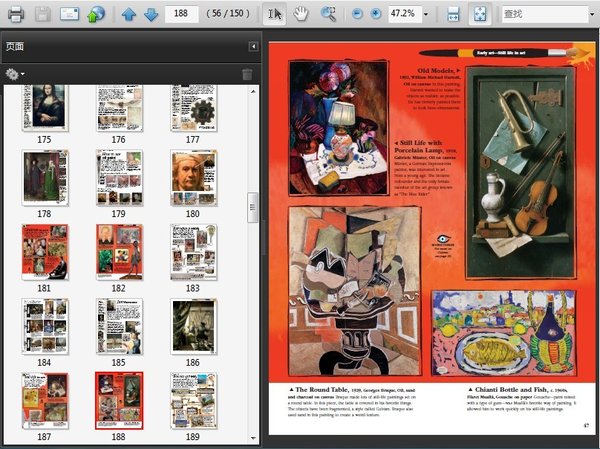Click the zoom percentage field 47.2%
600x449 pixels.
pos(404,14)
